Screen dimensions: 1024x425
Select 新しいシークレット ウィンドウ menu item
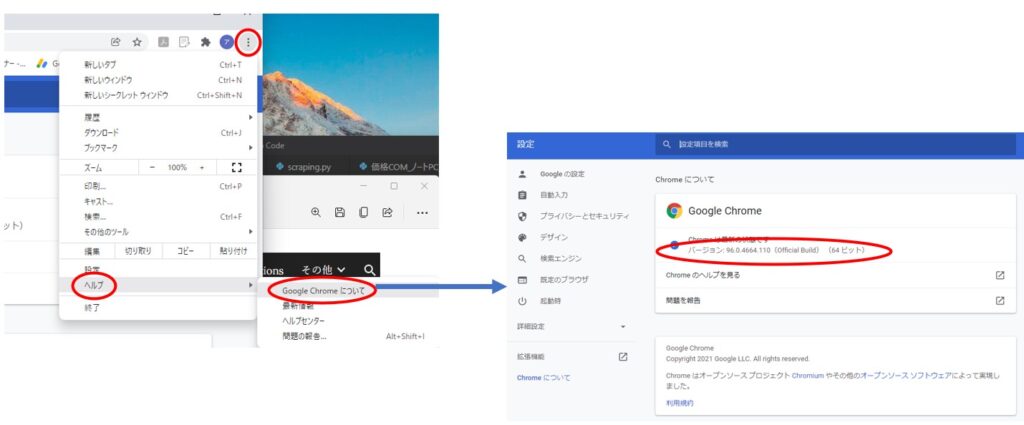157,95
